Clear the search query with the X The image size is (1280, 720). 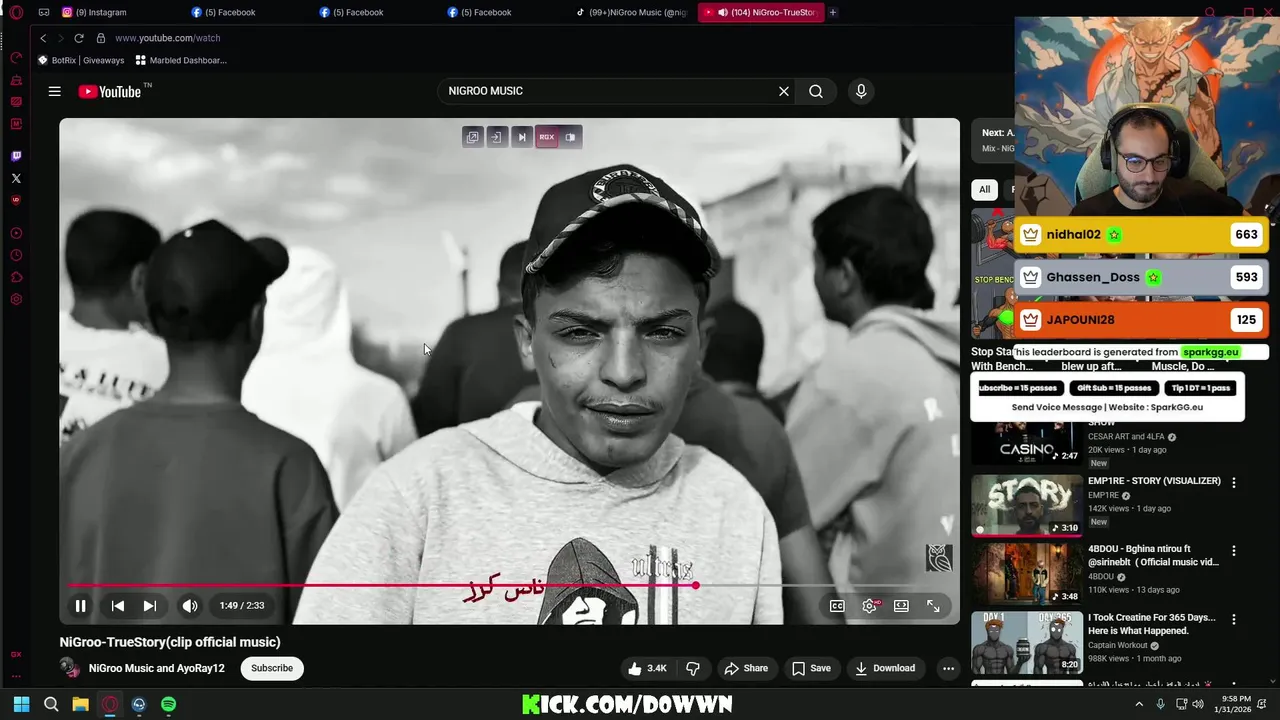click(784, 91)
